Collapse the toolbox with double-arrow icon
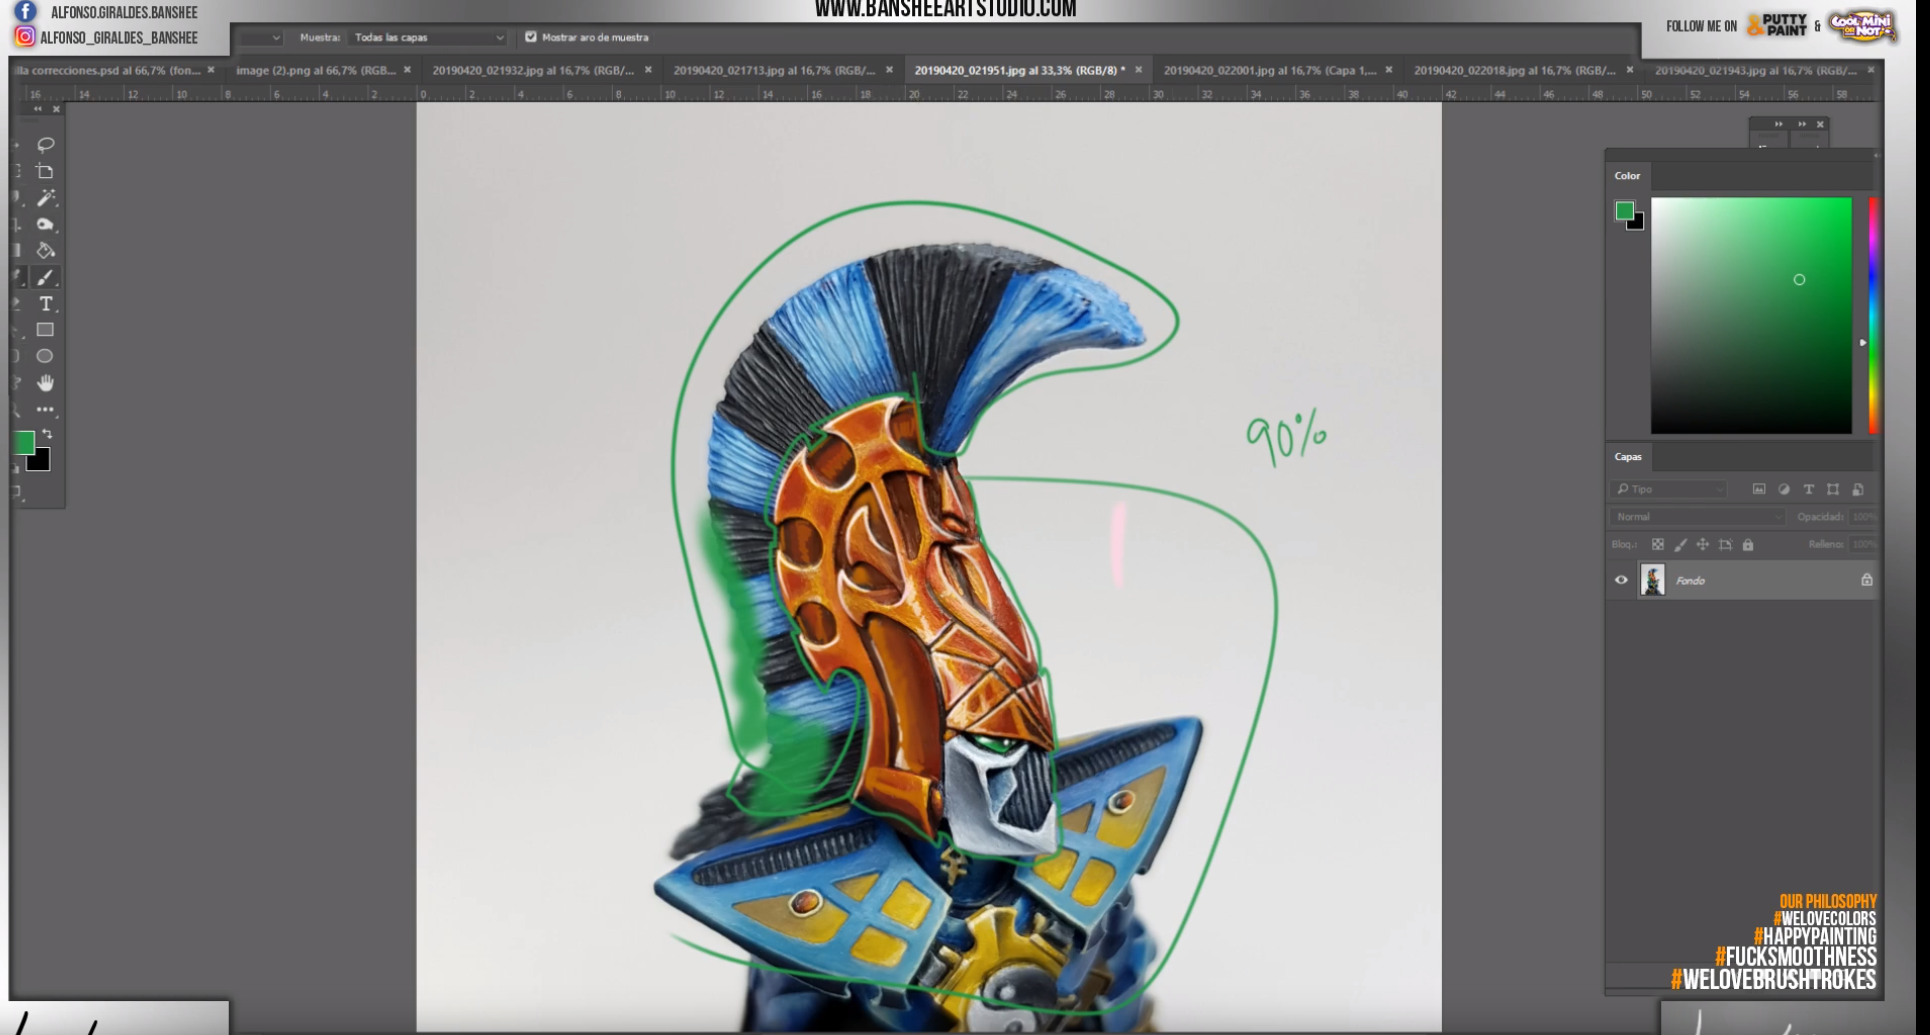 37,109
